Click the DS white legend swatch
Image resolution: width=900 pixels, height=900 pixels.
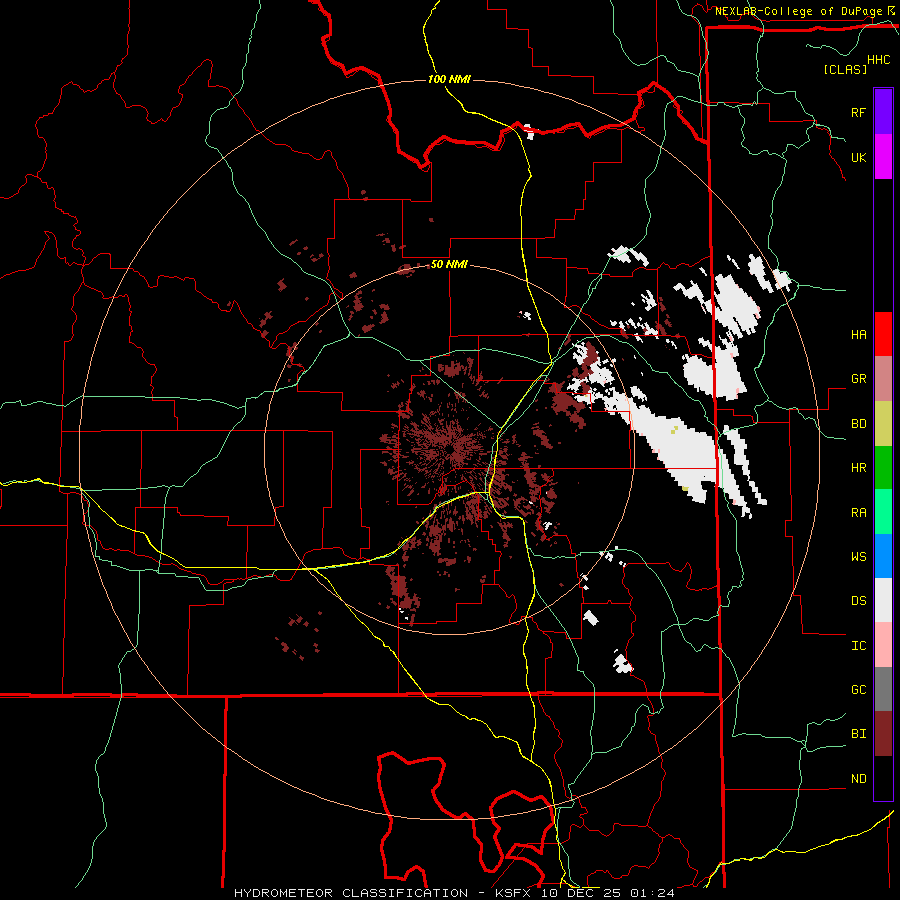tap(883, 600)
